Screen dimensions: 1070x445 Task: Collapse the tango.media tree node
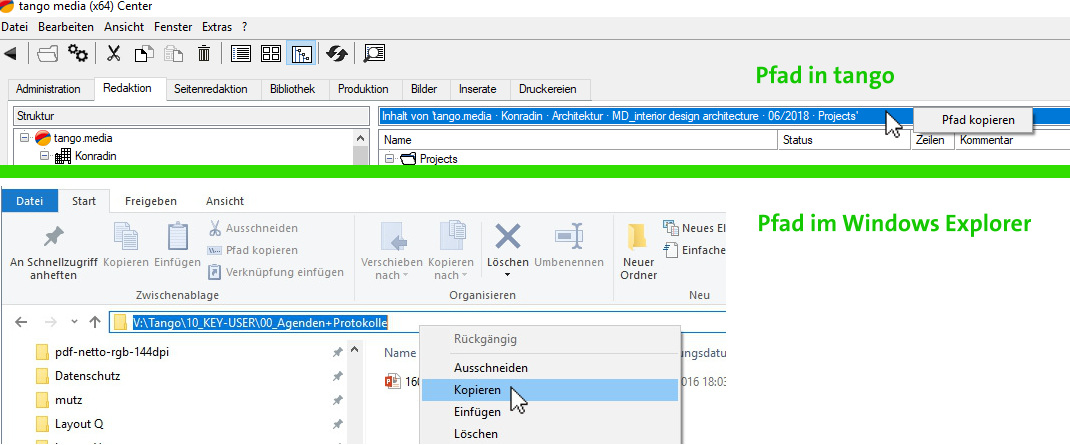pos(25,138)
